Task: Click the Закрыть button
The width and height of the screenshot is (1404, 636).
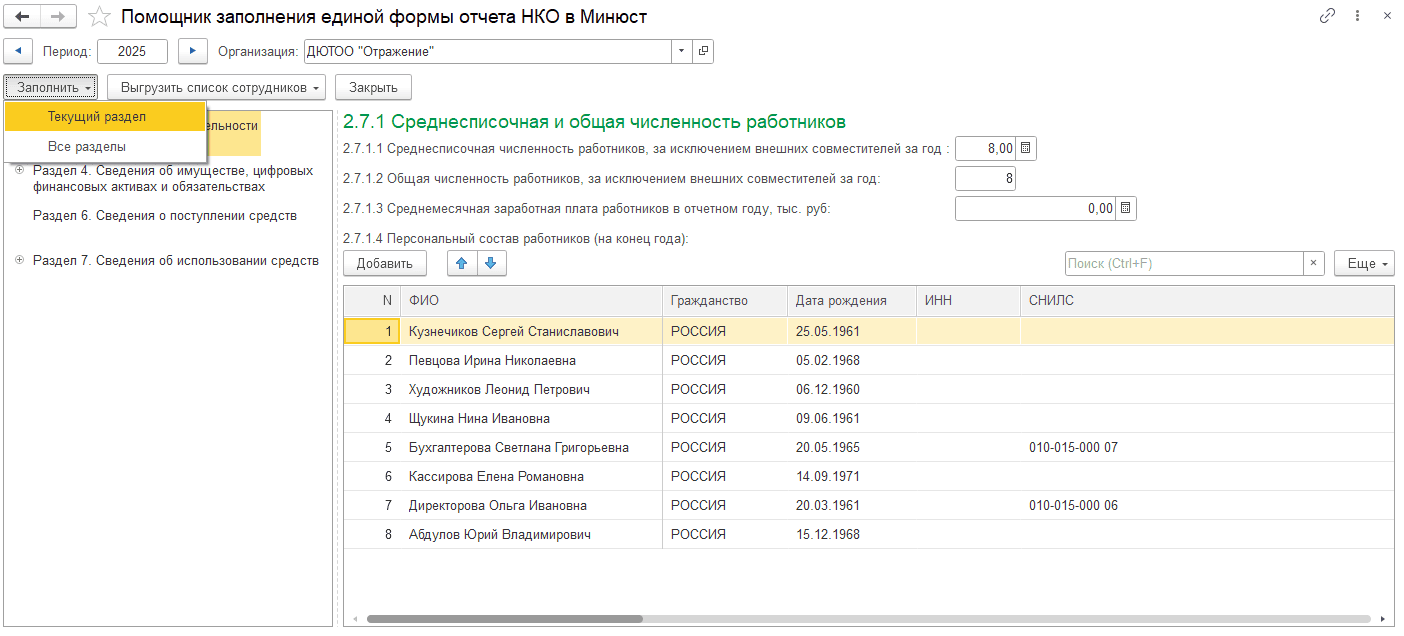Action: [373, 88]
